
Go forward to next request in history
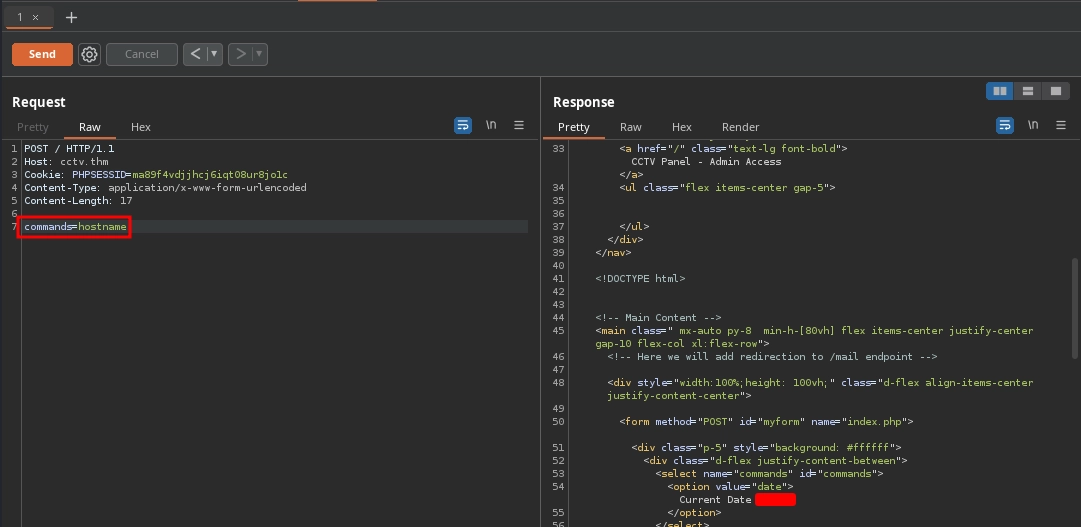[240, 54]
